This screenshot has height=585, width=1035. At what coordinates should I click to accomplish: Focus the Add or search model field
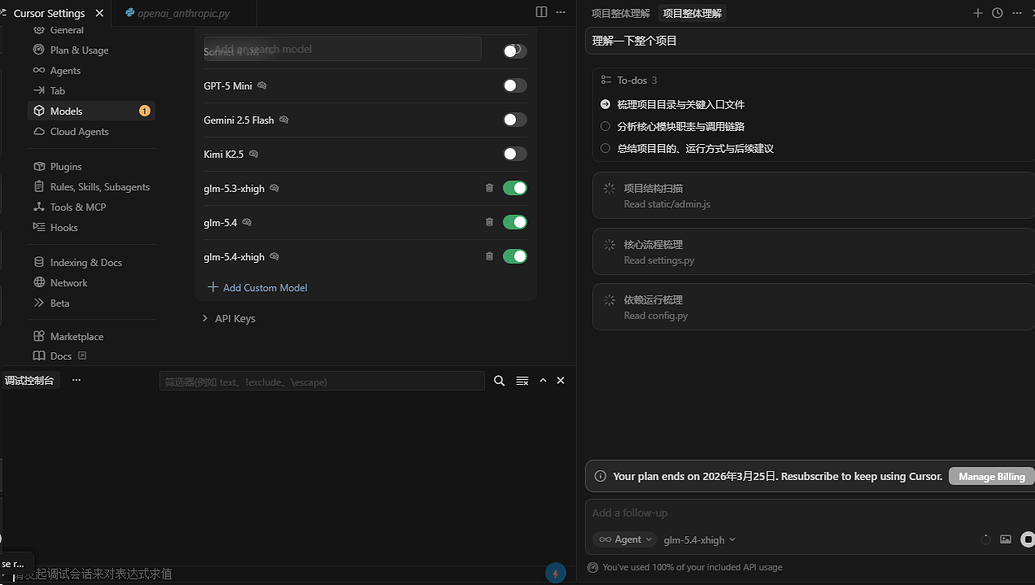343,49
